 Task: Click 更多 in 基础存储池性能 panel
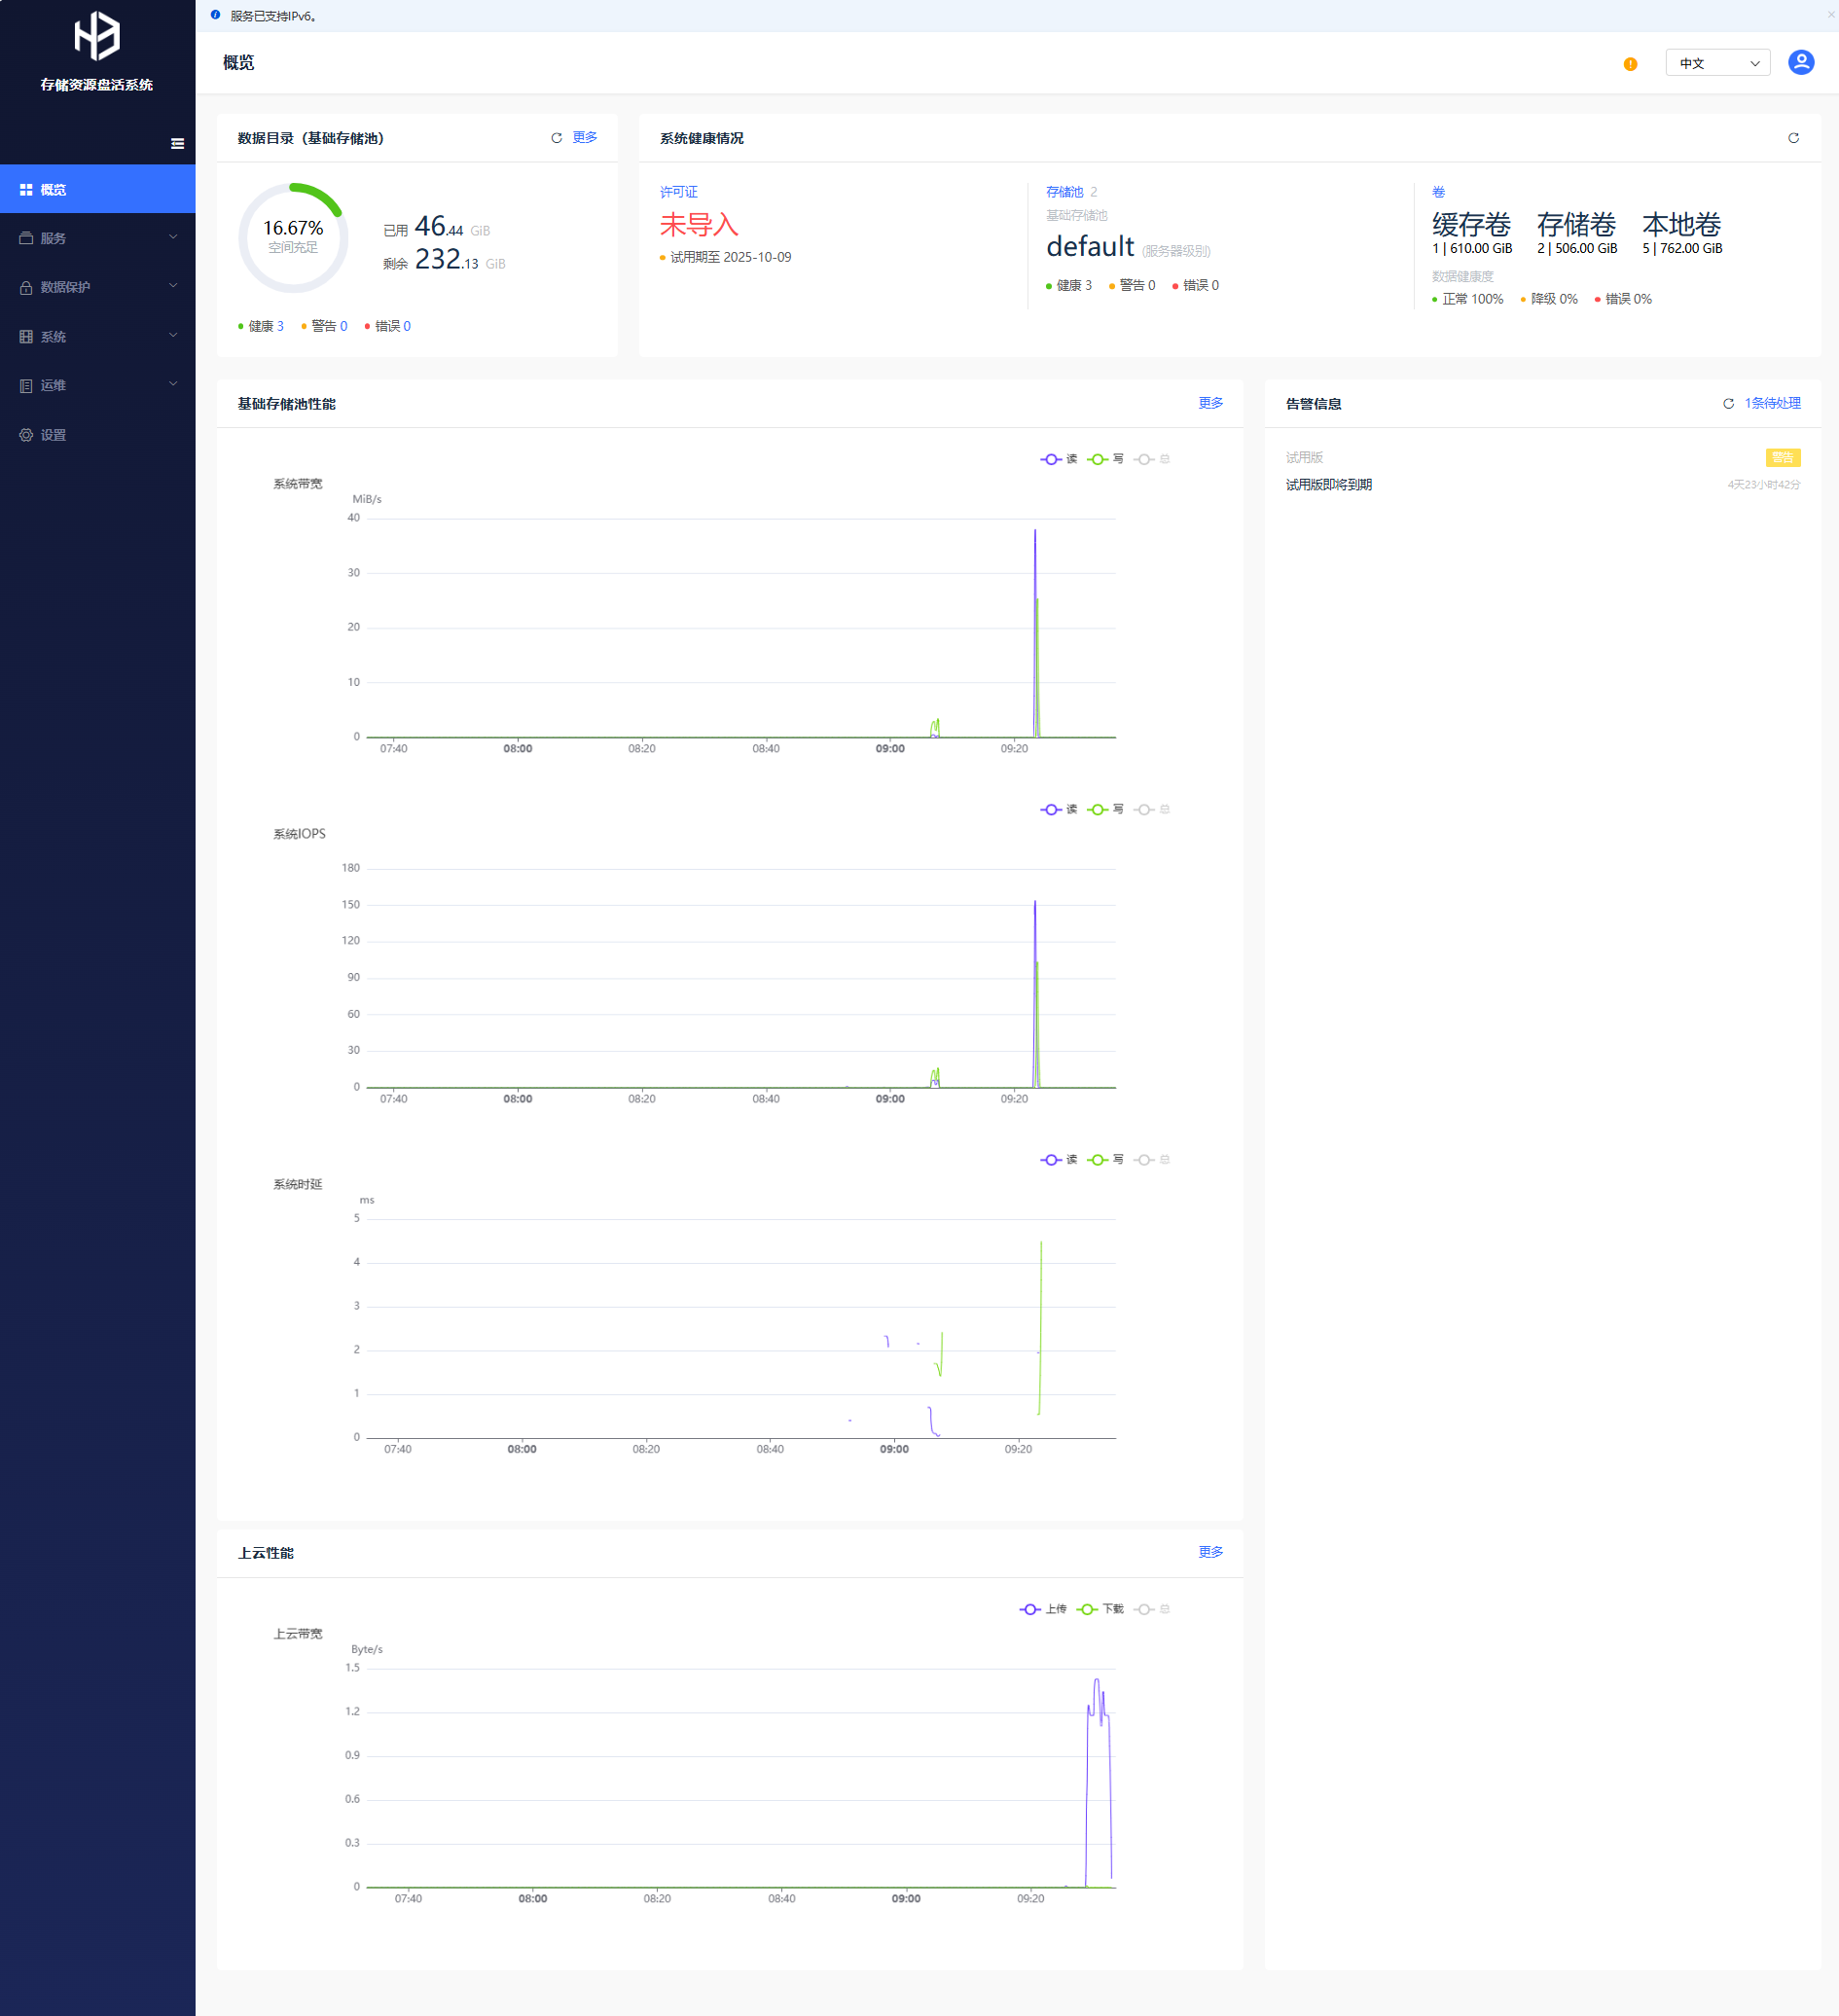pos(1210,403)
